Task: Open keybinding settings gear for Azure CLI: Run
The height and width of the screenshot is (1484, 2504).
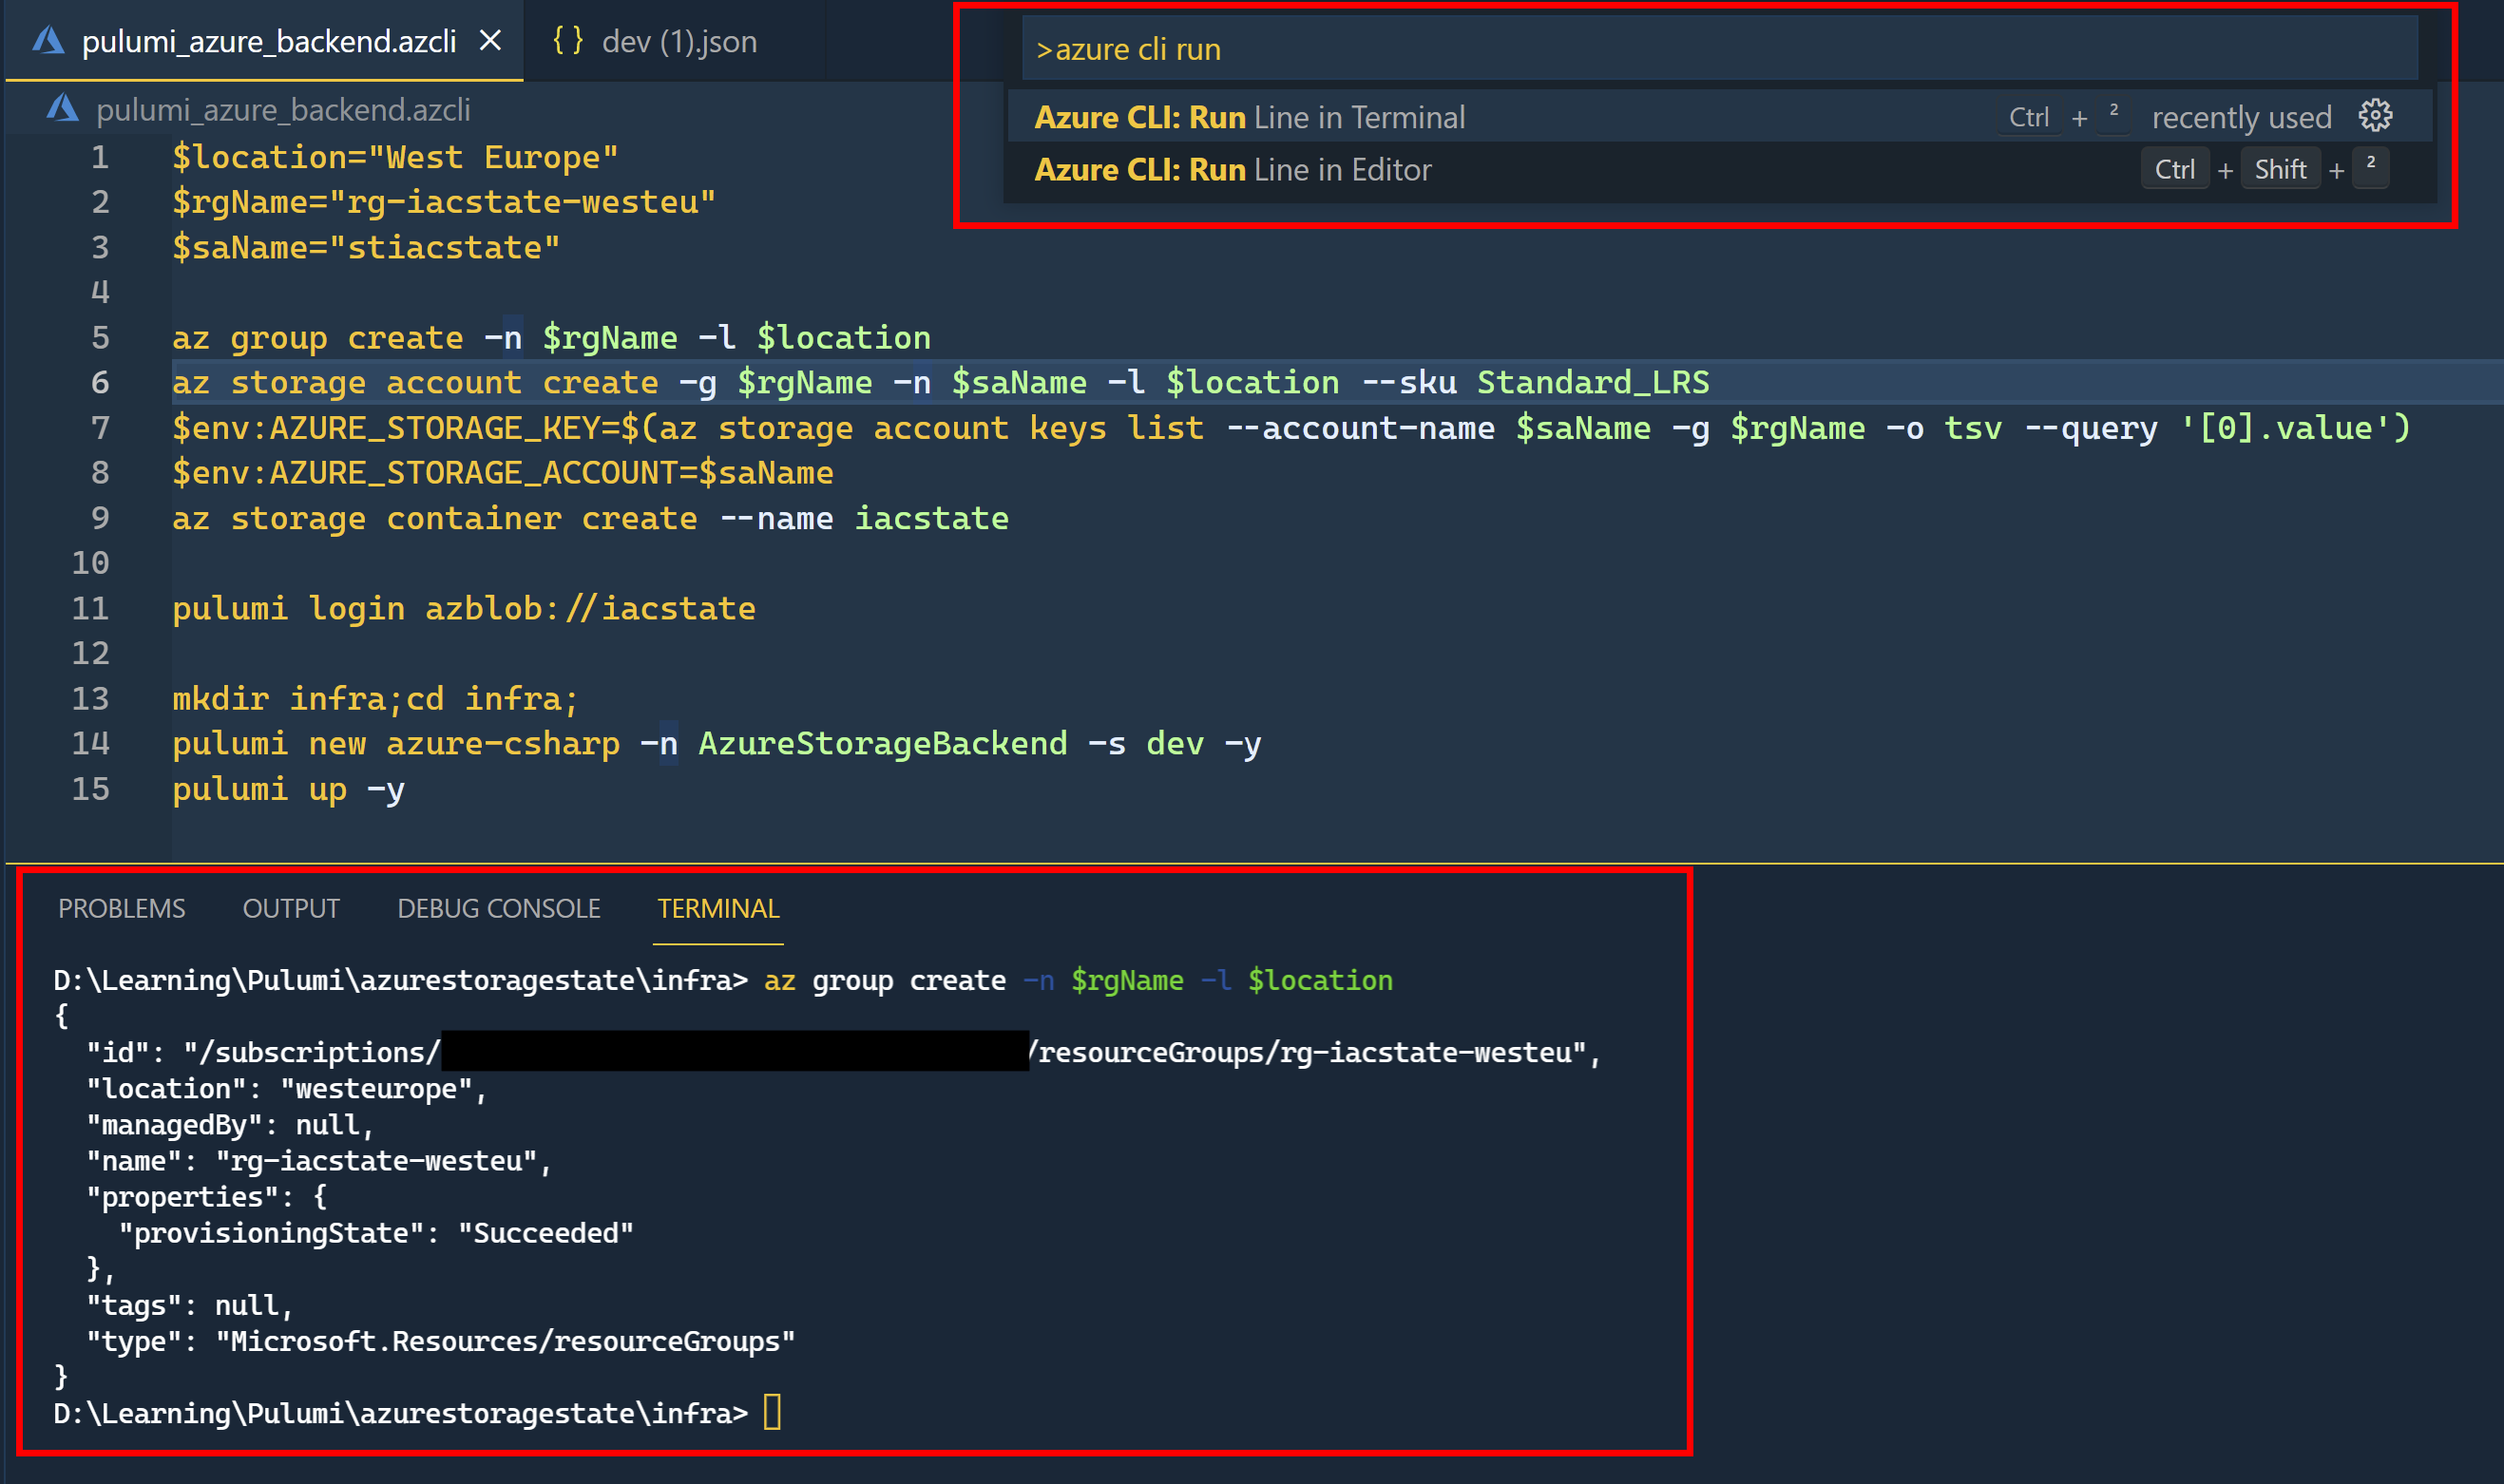Action: point(2374,115)
